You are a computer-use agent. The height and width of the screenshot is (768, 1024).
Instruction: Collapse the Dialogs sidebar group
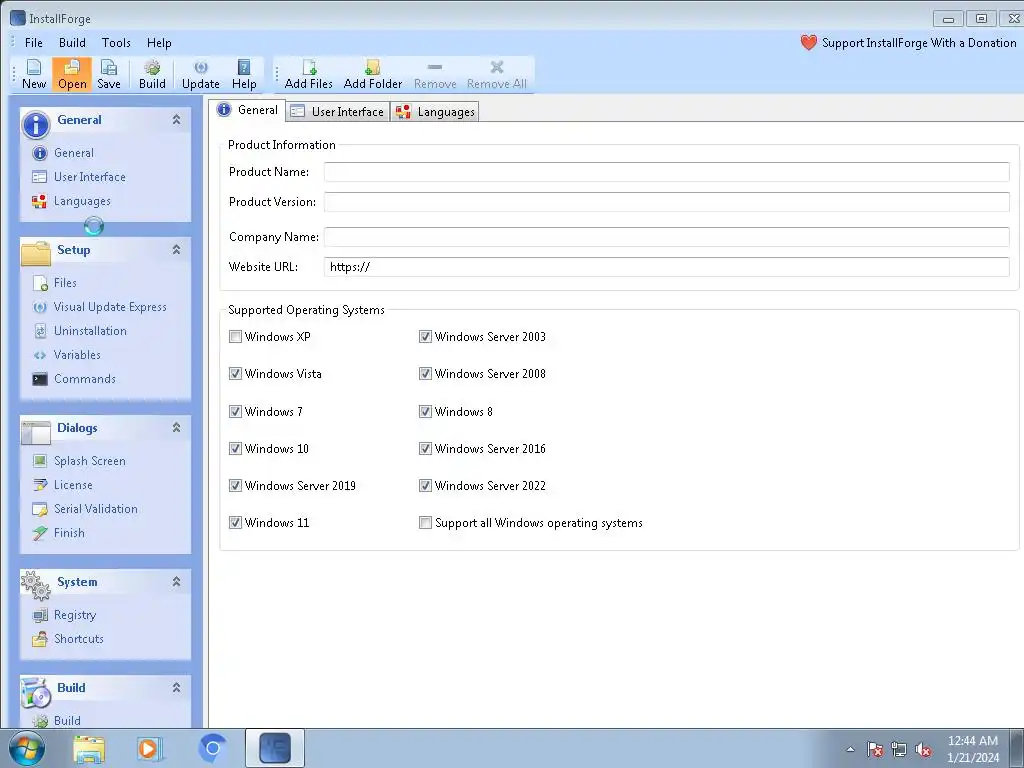tap(176, 427)
